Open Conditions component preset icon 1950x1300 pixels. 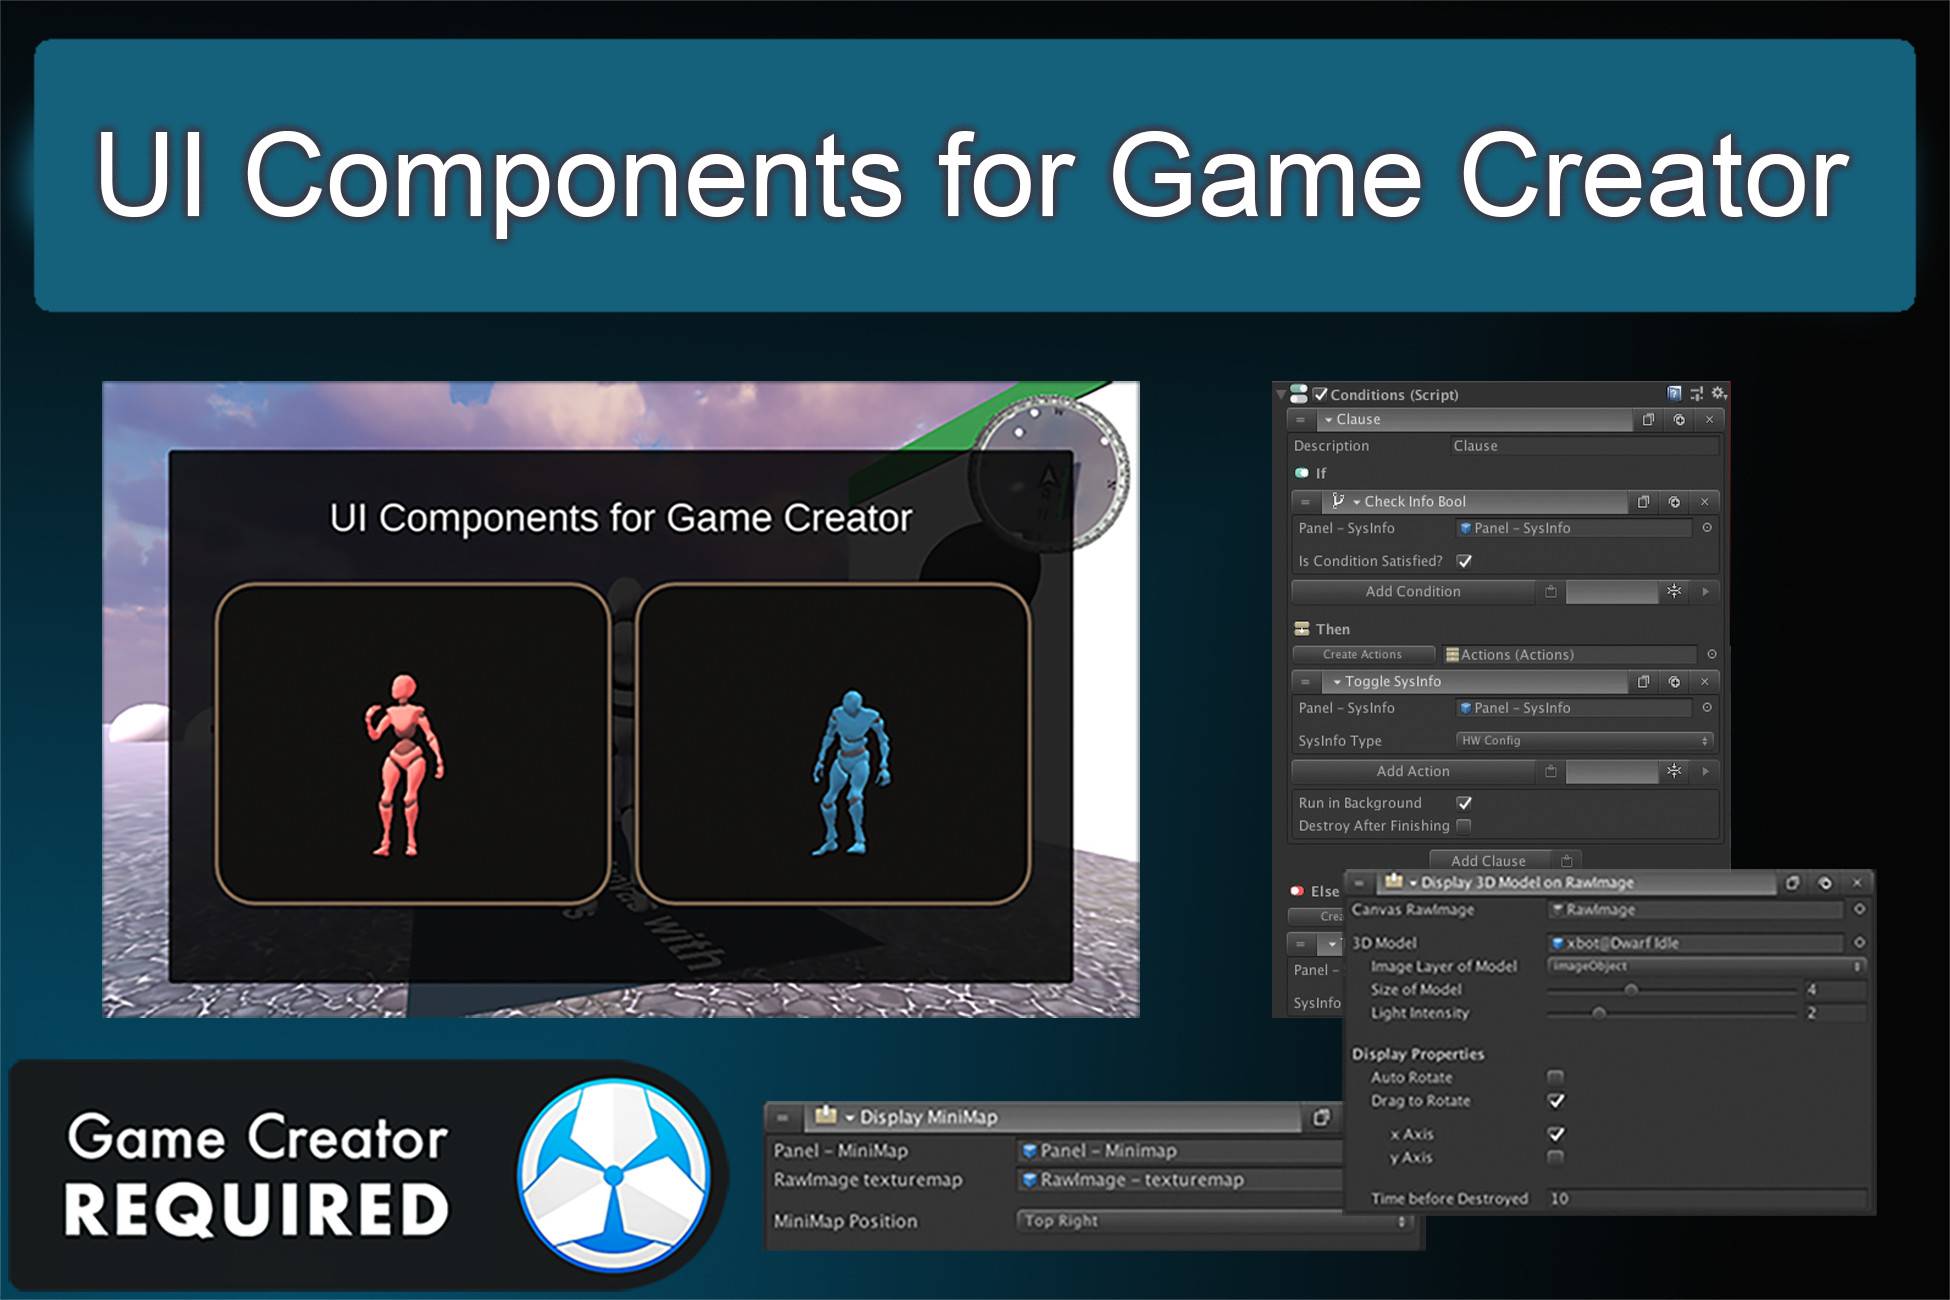coord(1696,394)
